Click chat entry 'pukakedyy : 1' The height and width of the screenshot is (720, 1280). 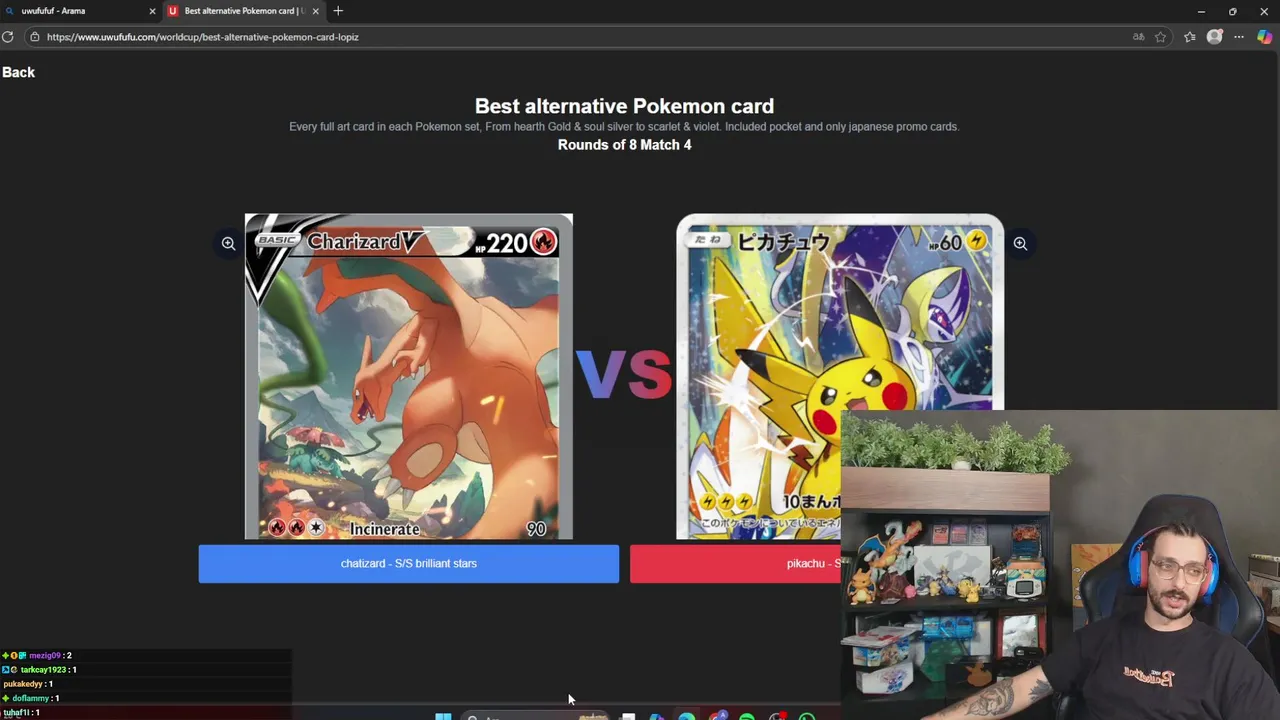pos(28,683)
